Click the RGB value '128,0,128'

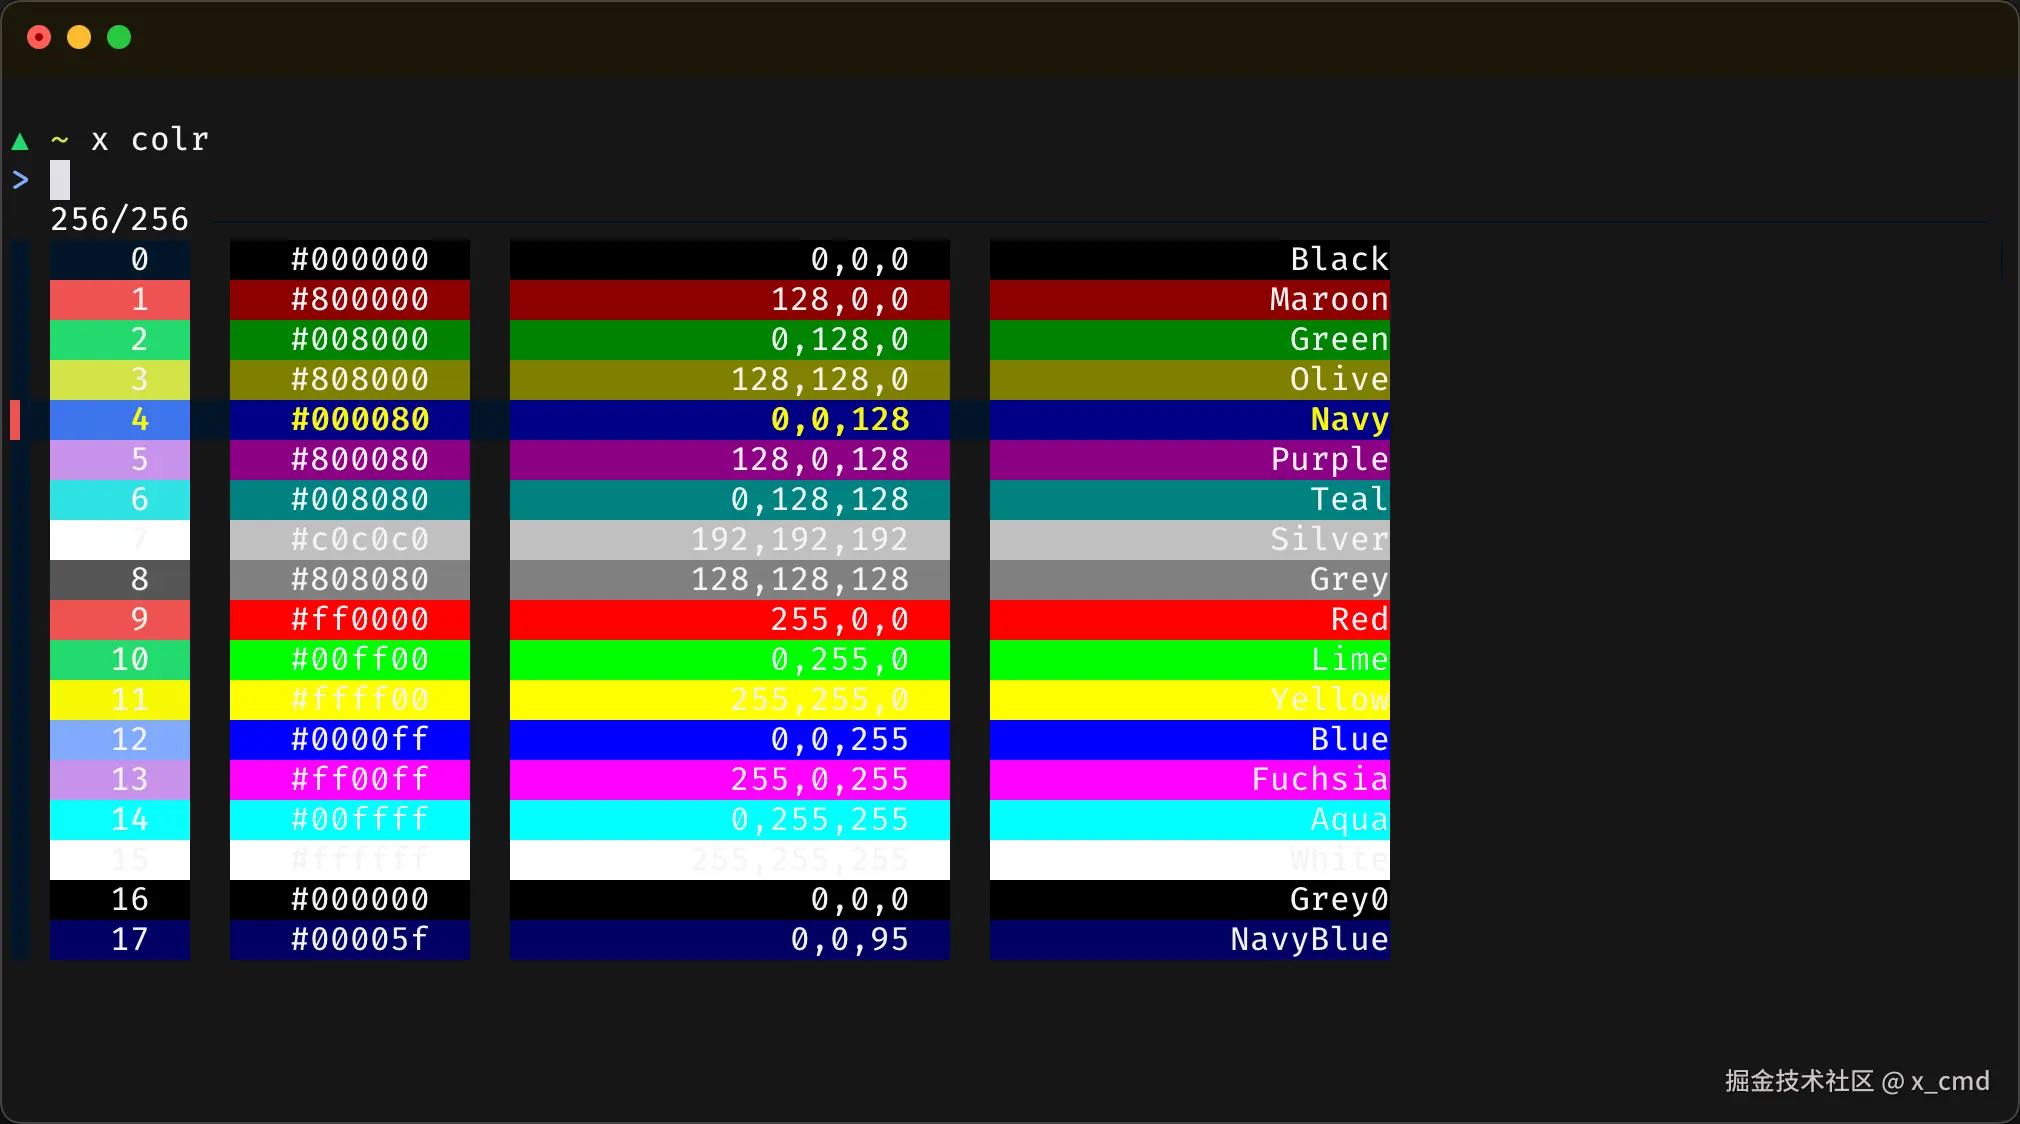(820, 460)
